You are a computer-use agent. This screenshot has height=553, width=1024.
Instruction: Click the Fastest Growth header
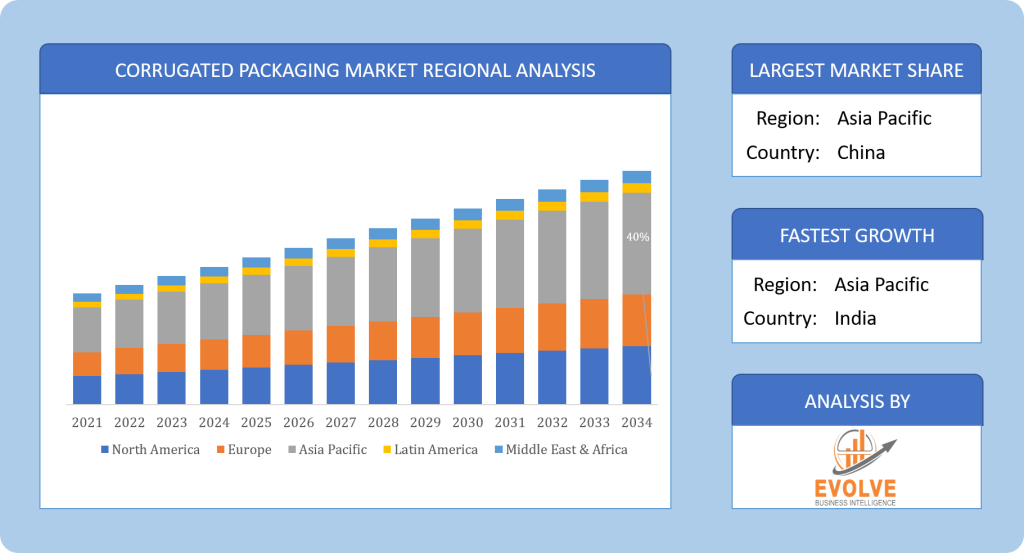click(x=857, y=236)
